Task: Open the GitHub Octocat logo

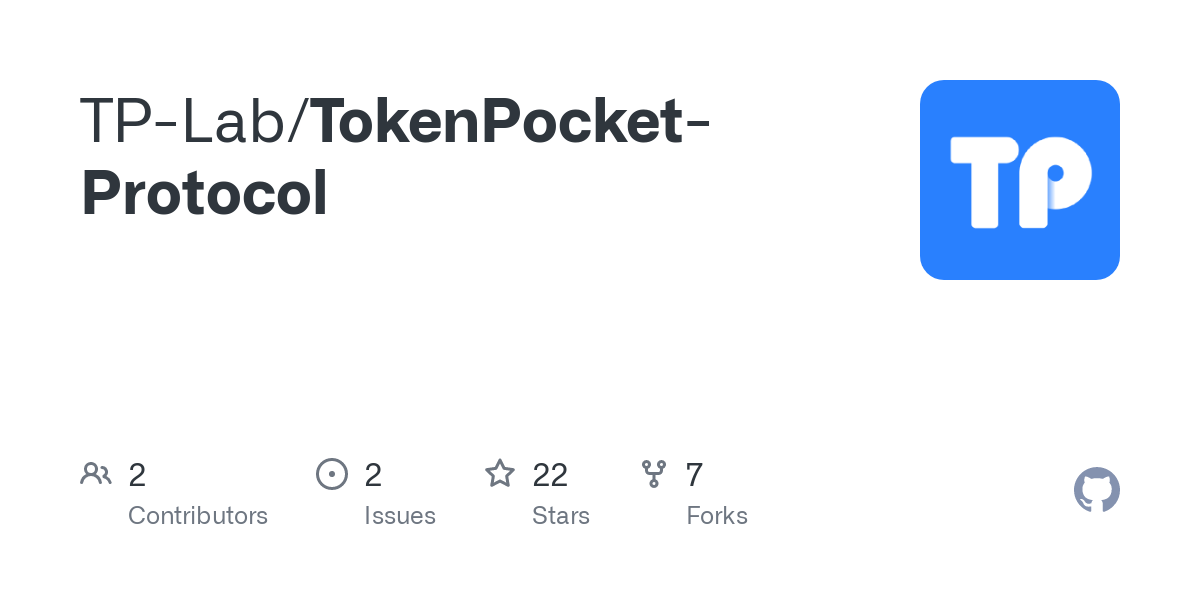Action: click(x=1096, y=490)
